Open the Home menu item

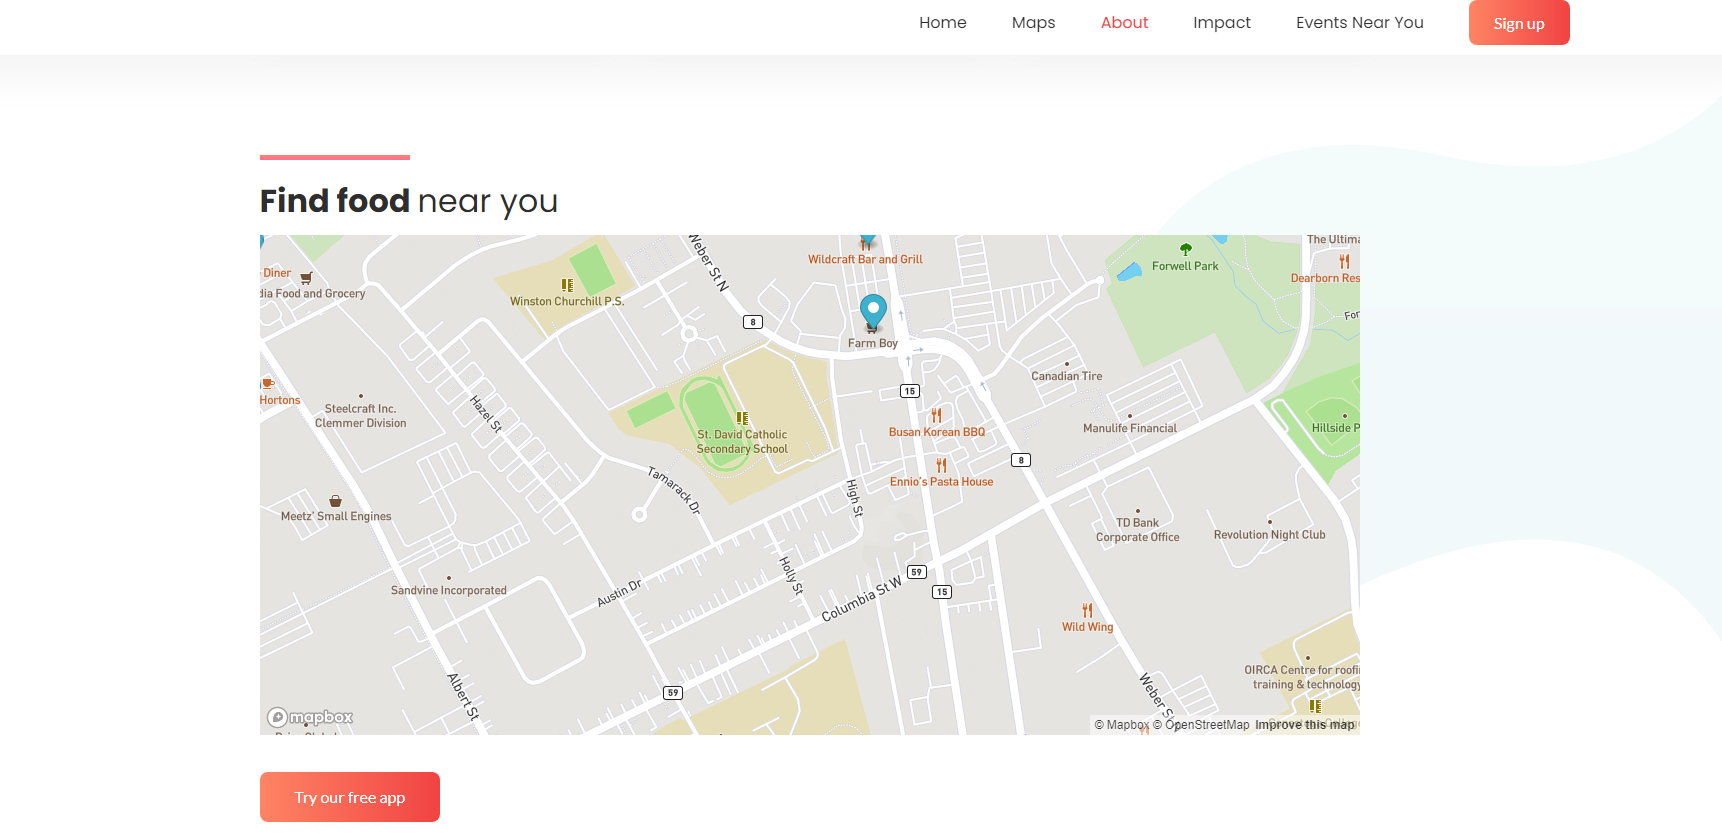click(x=942, y=23)
